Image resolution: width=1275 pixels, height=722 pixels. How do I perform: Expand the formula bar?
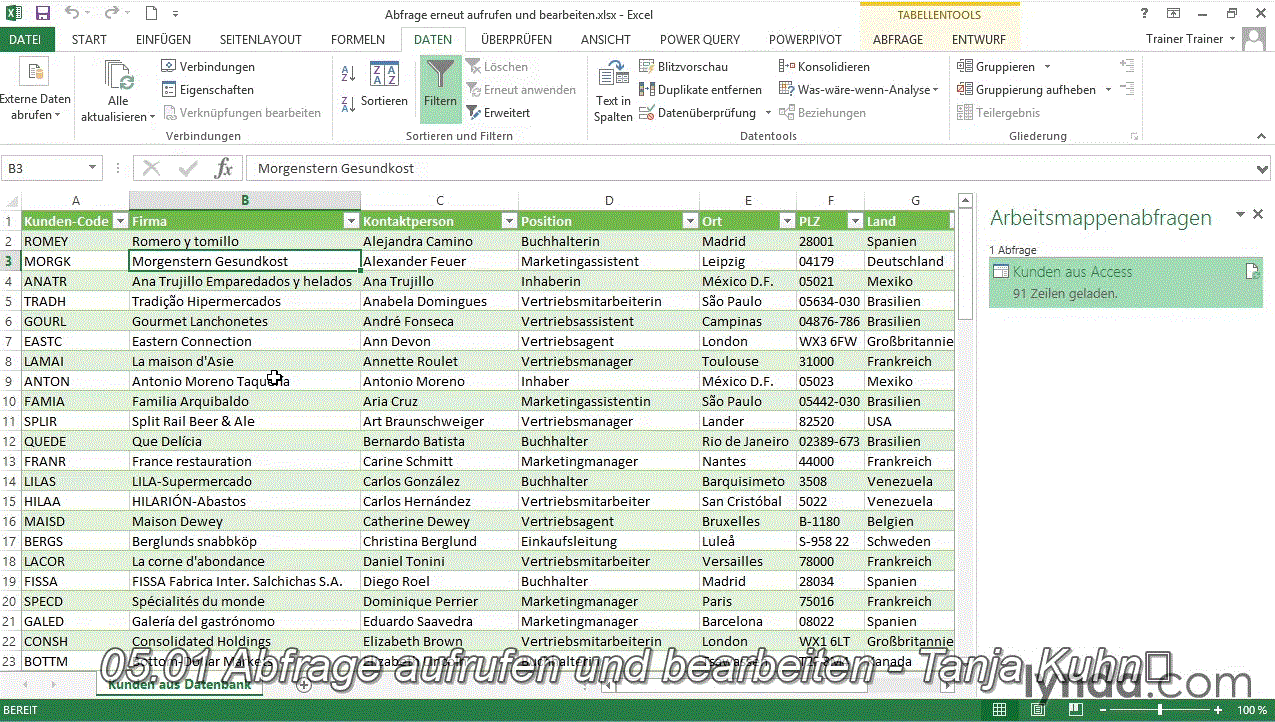1262,169
